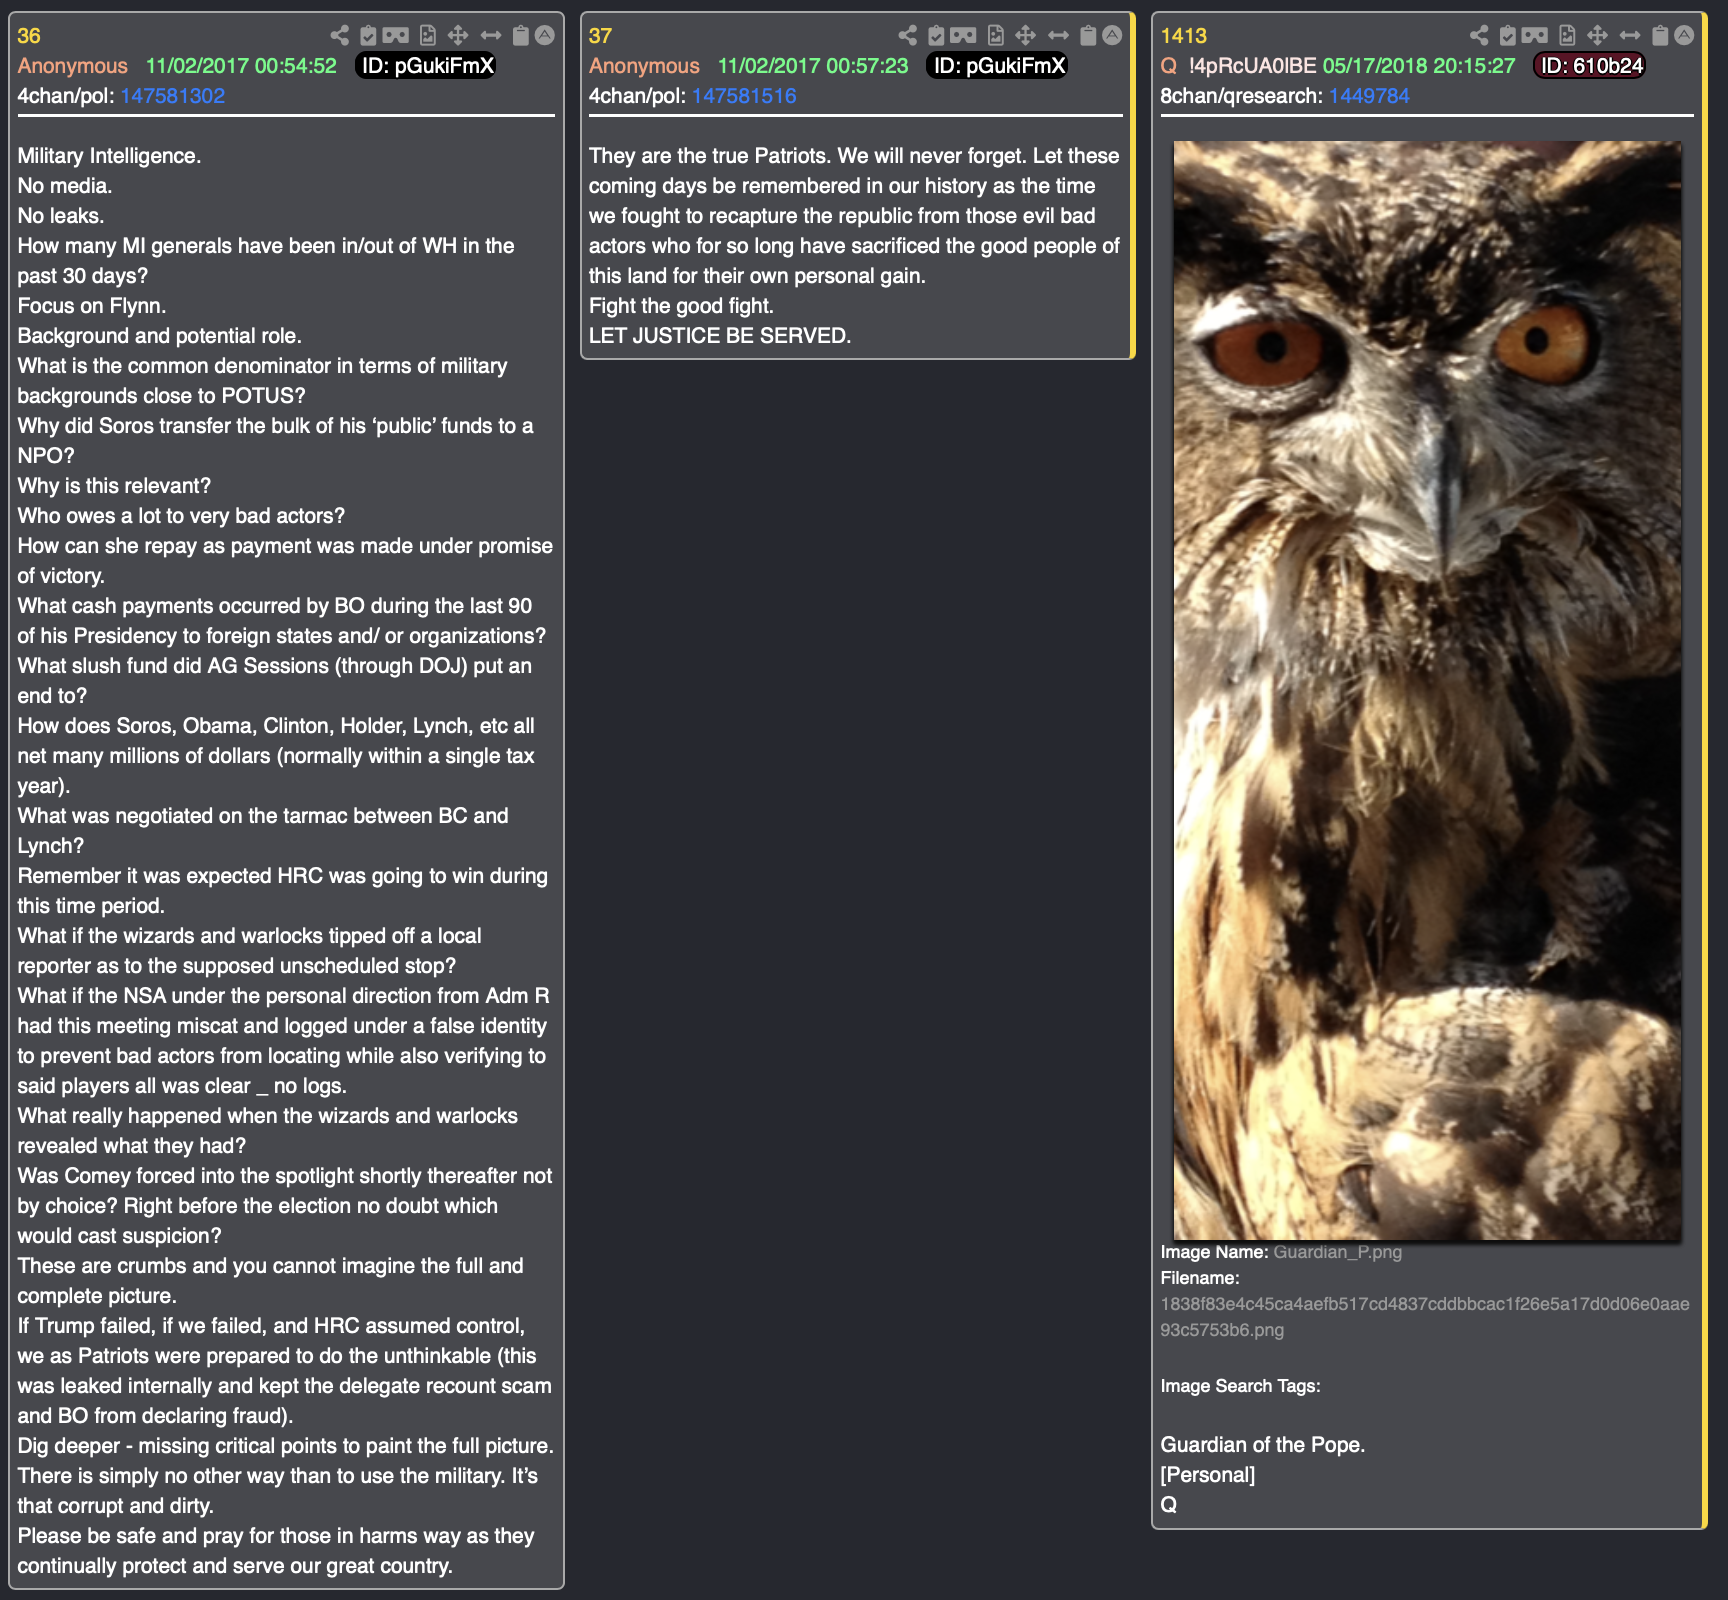This screenshot has height=1600, width=1728.
Task: Click the image file icon on post 37
Action: click(996, 36)
